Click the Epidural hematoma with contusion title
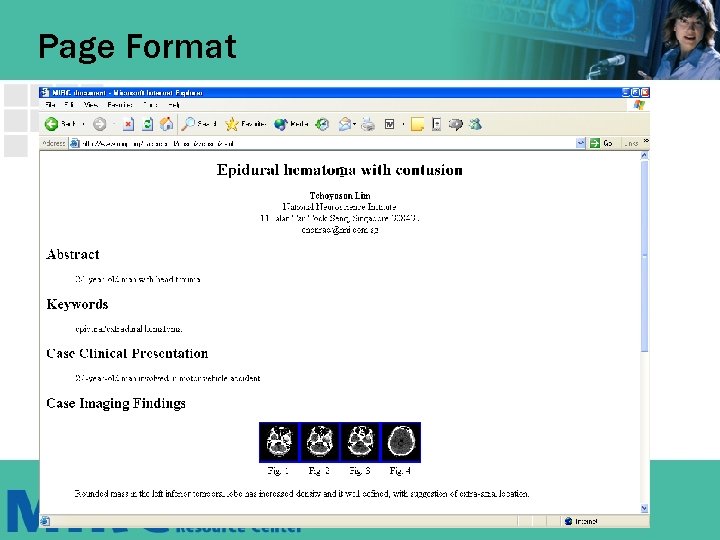 [340, 170]
